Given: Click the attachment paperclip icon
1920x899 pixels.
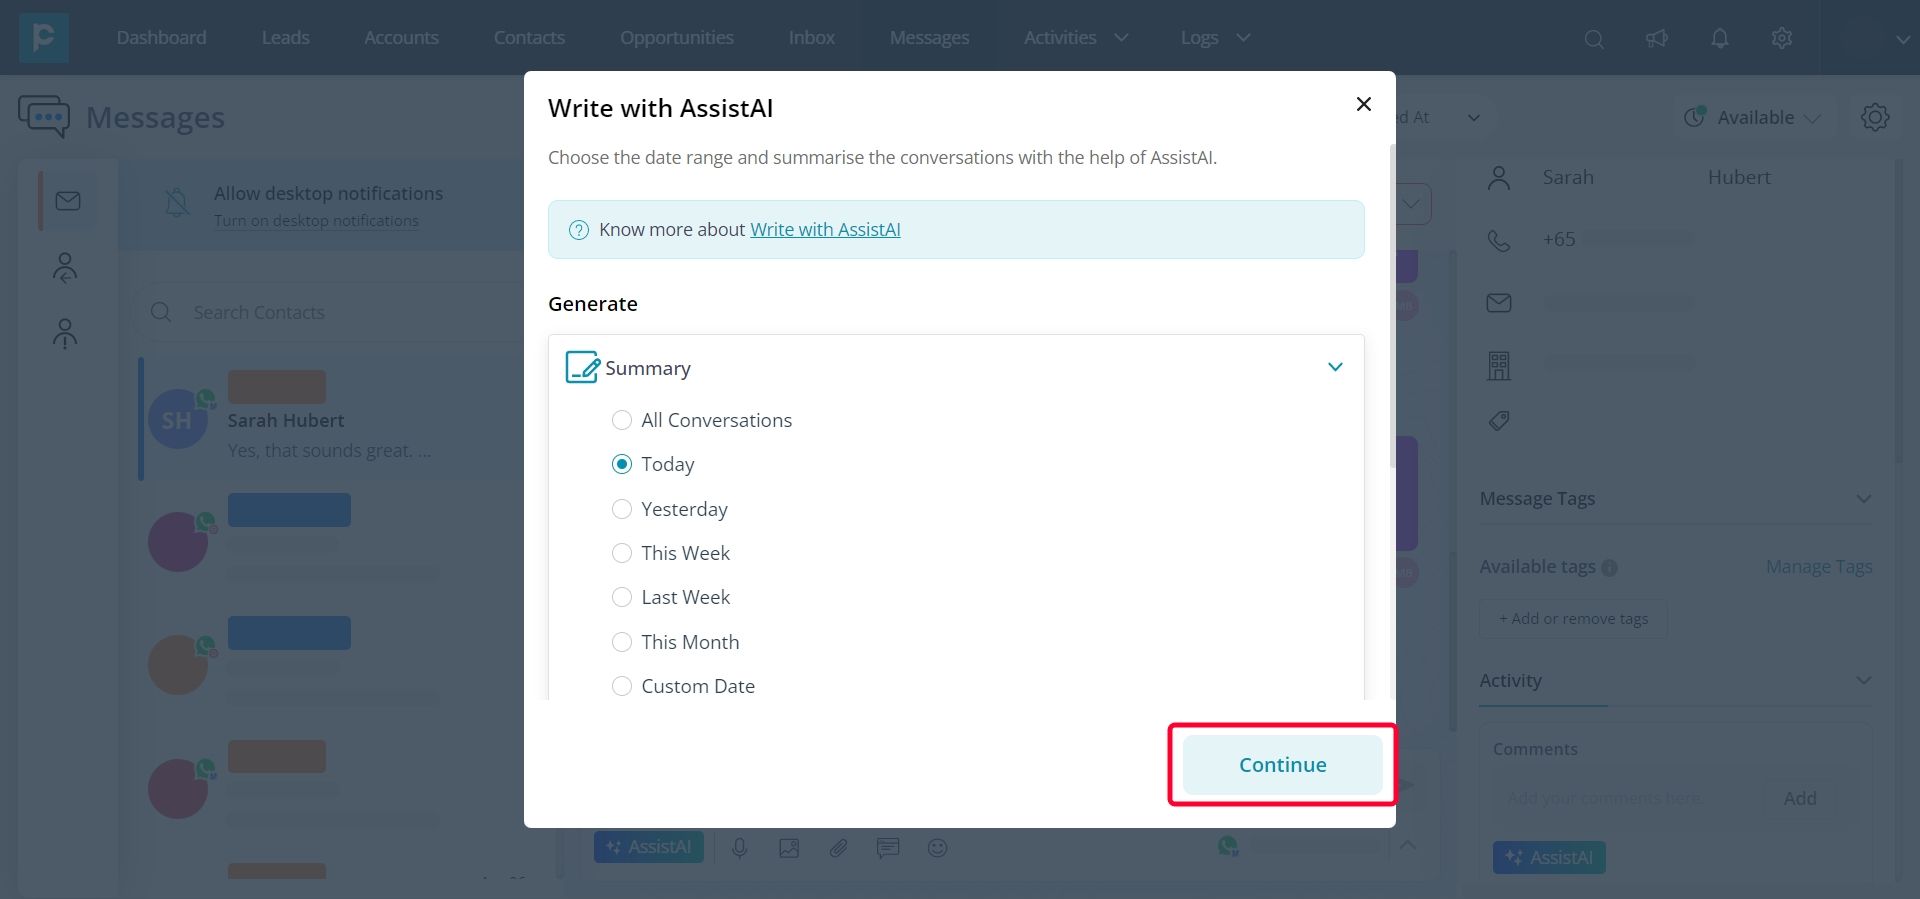Looking at the screenshot, I should [838, 848].
